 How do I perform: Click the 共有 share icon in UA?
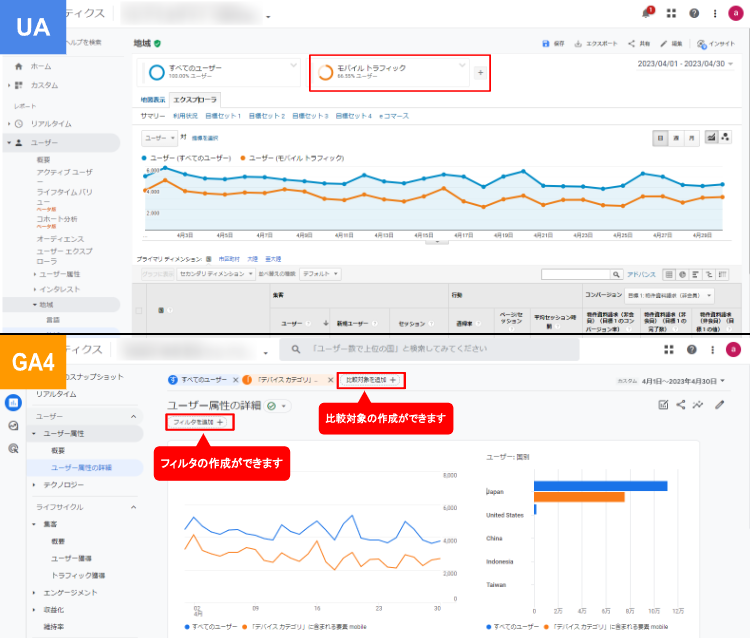point(631,44)
